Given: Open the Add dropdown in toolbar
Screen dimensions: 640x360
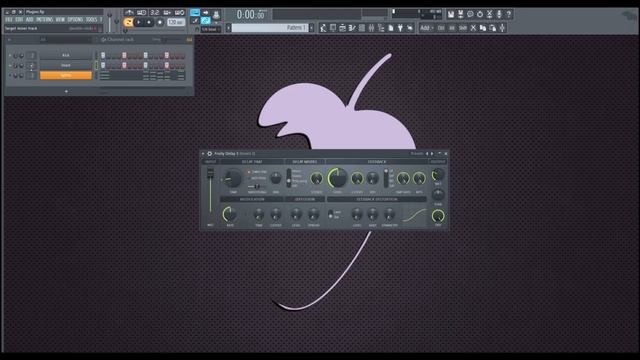Looking at the screenshot, I should (427, 28).
